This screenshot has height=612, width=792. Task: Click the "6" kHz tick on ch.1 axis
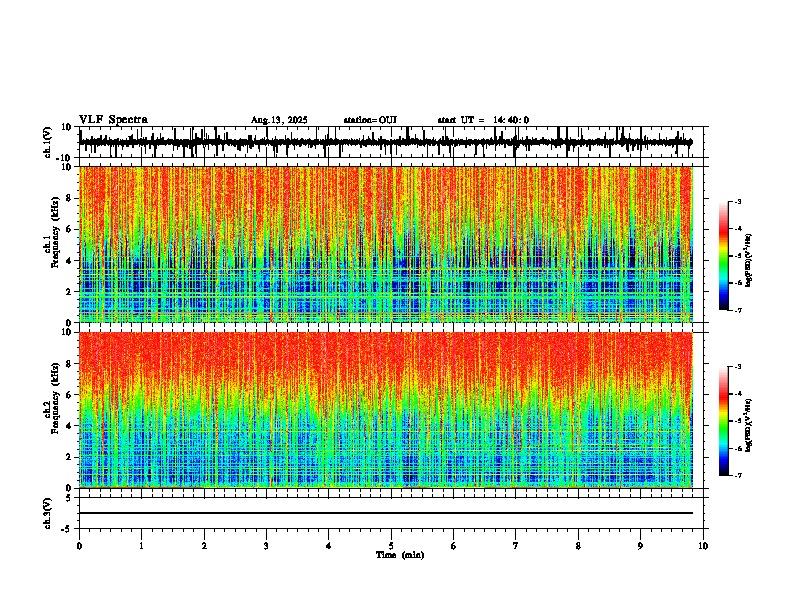[69, 229]
